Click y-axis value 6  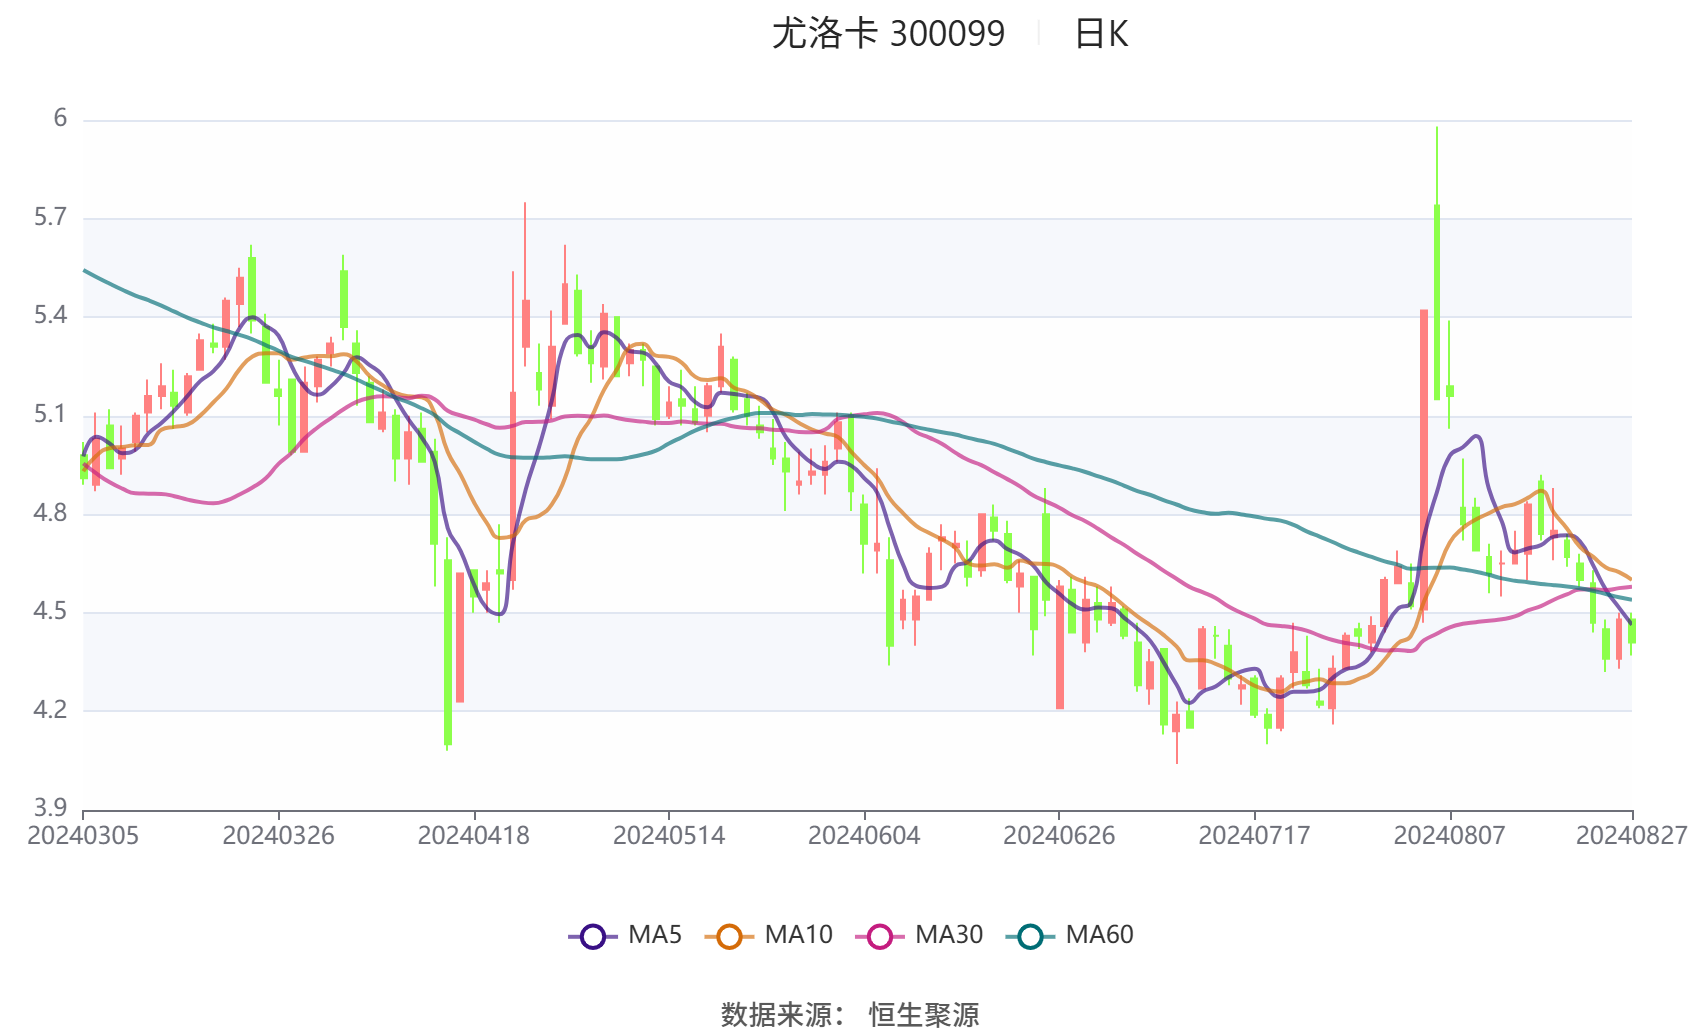click(60, 119)
